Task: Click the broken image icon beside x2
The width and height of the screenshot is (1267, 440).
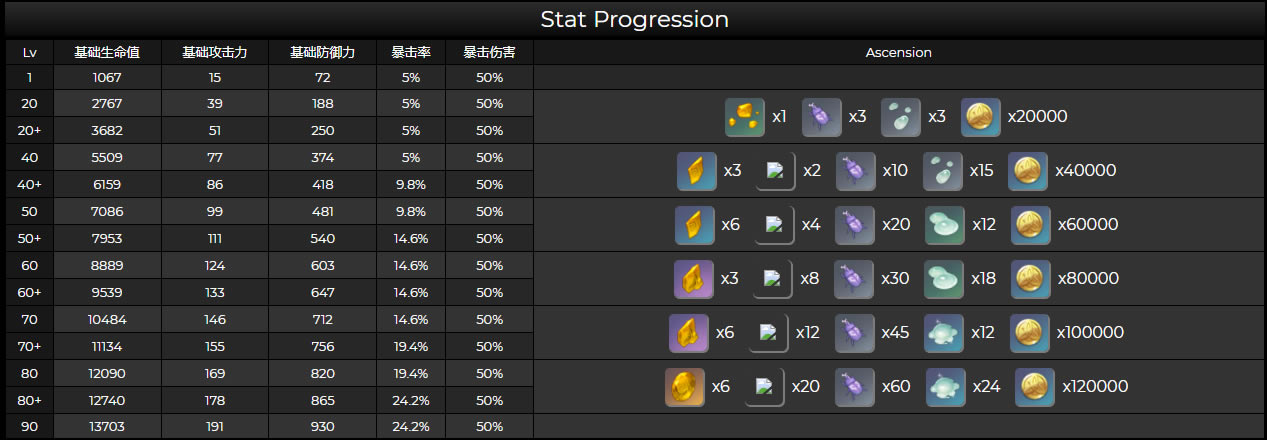Action: [x=775, y=171]
